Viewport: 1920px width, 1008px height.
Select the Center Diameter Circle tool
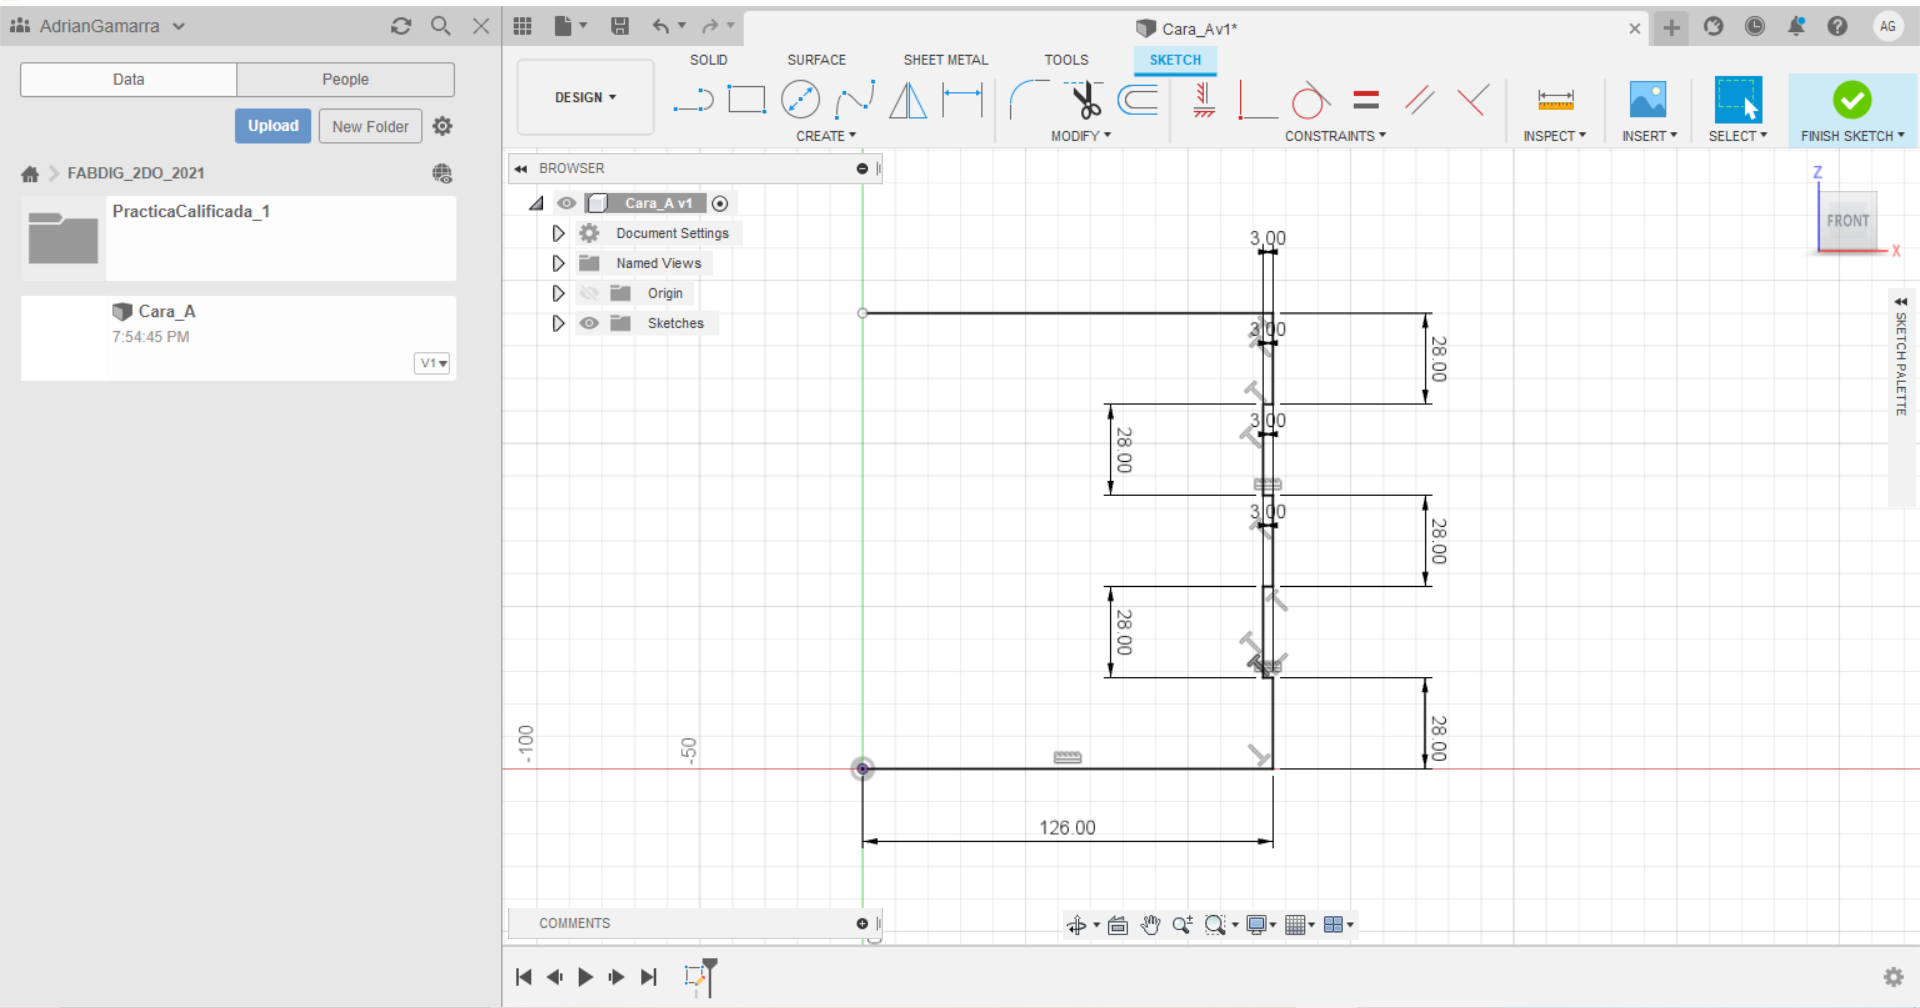(x=800, y=100)
